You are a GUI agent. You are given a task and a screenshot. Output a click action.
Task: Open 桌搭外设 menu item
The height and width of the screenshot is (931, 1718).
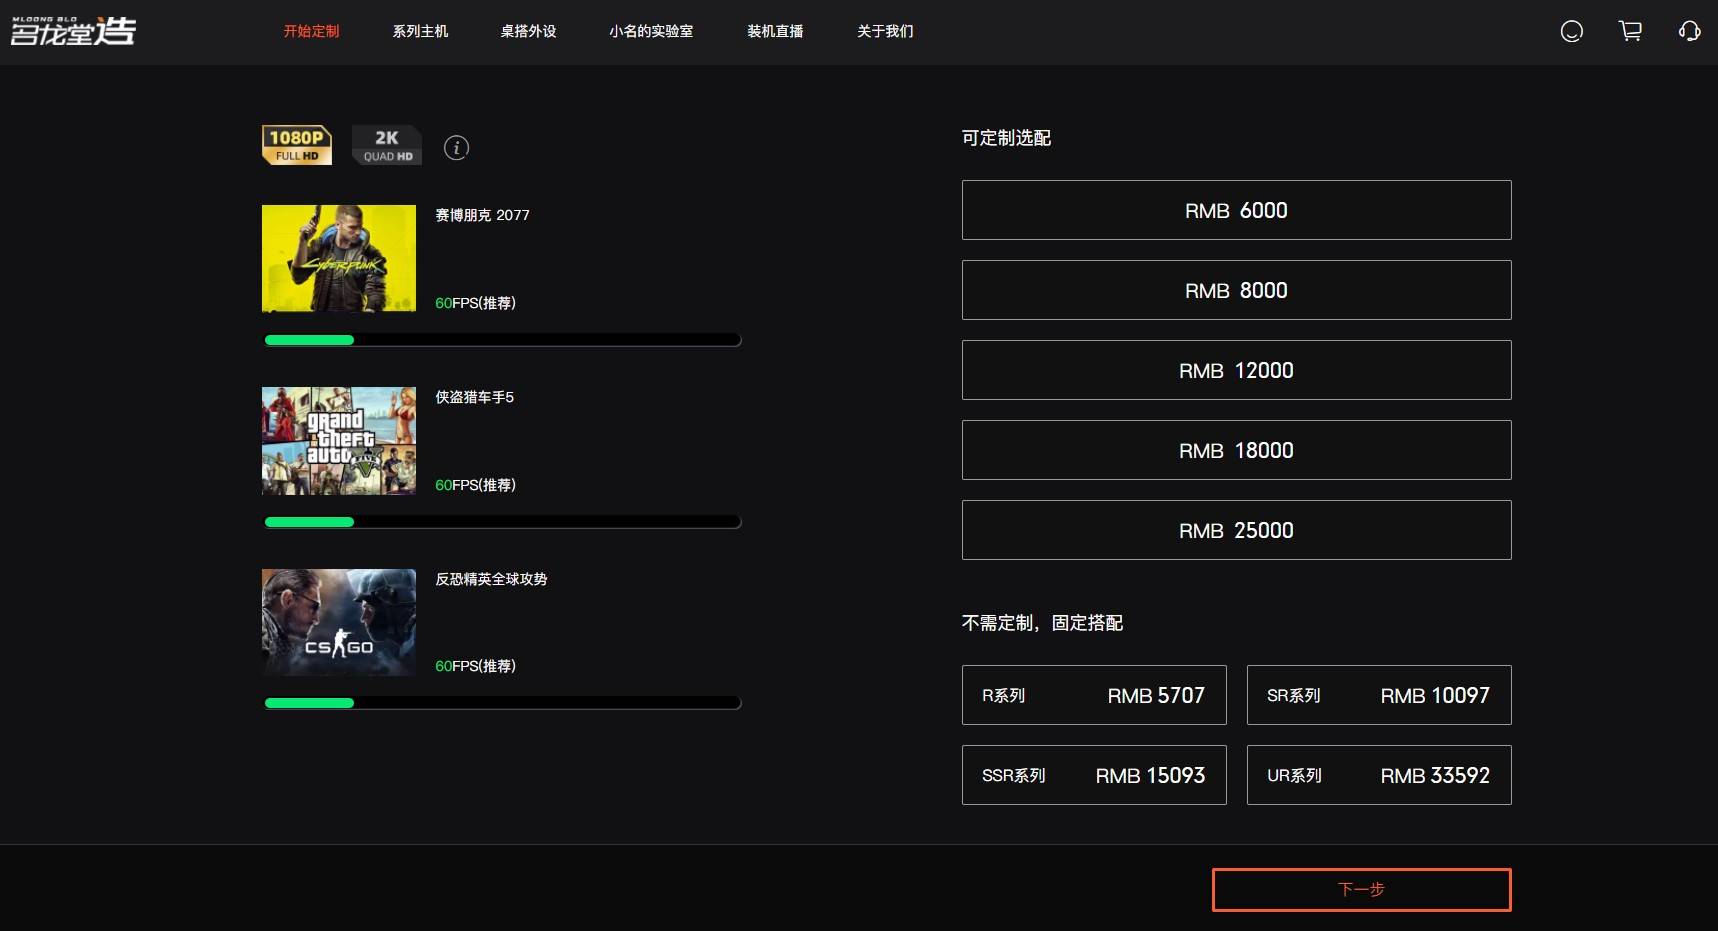(528, 31)
